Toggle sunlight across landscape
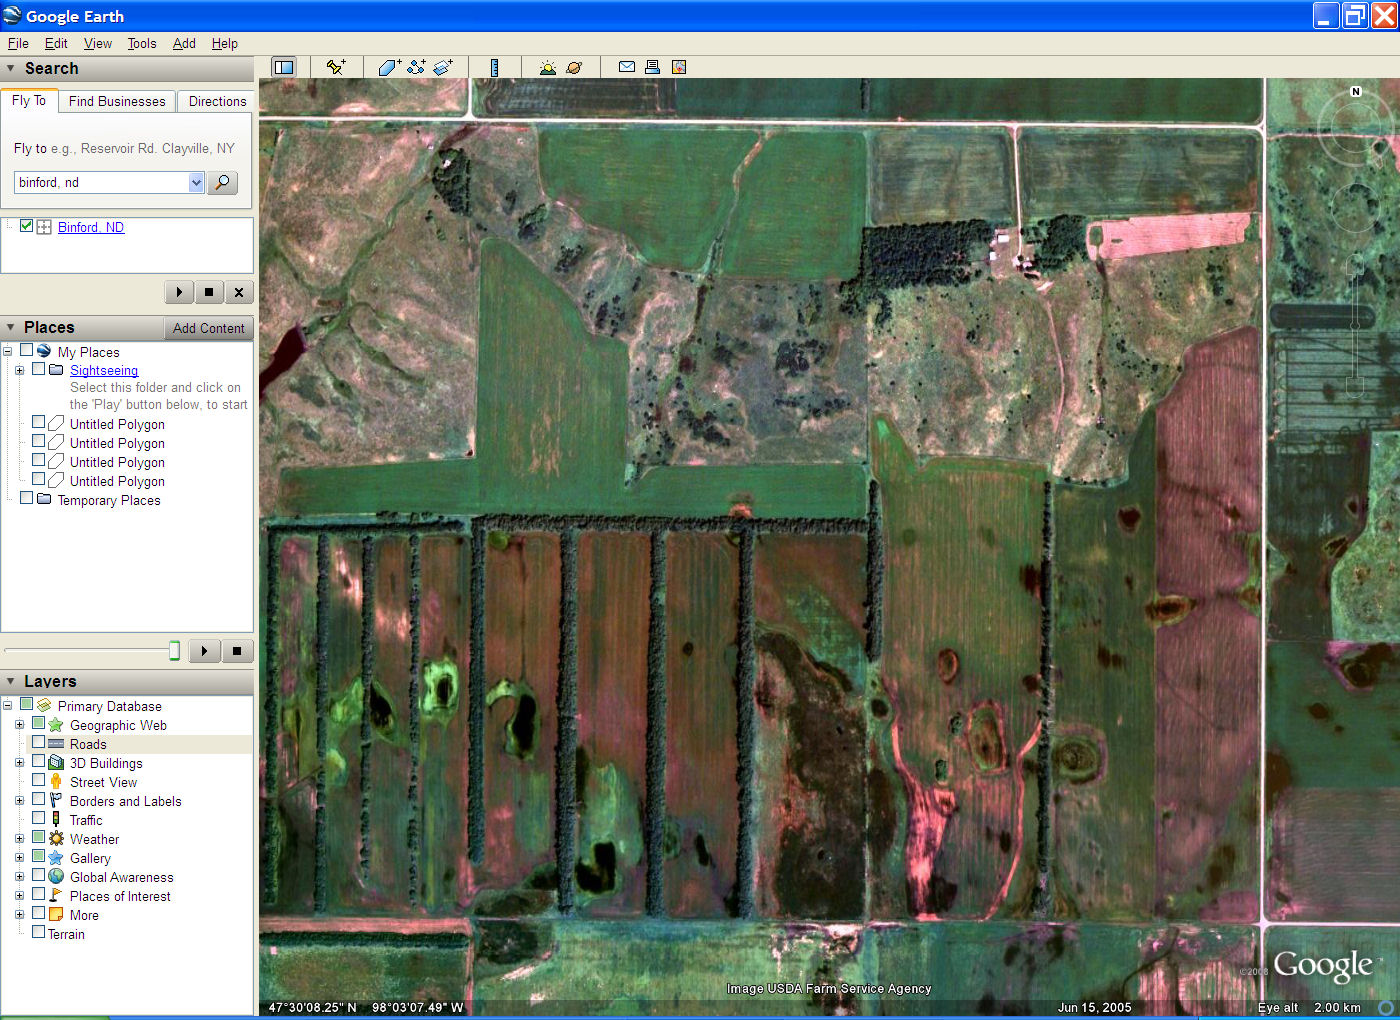 [x=547, y=67]
